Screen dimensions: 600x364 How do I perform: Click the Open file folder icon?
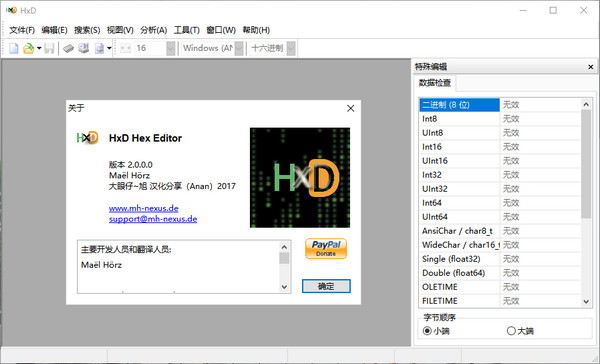28,48
